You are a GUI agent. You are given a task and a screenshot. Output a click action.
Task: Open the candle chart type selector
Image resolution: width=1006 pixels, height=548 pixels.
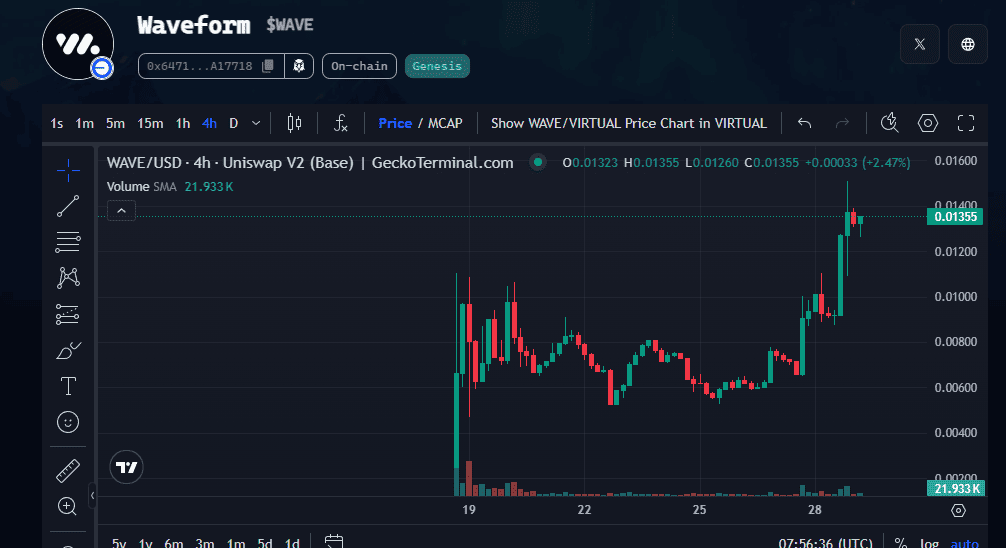tap(294, 123)
